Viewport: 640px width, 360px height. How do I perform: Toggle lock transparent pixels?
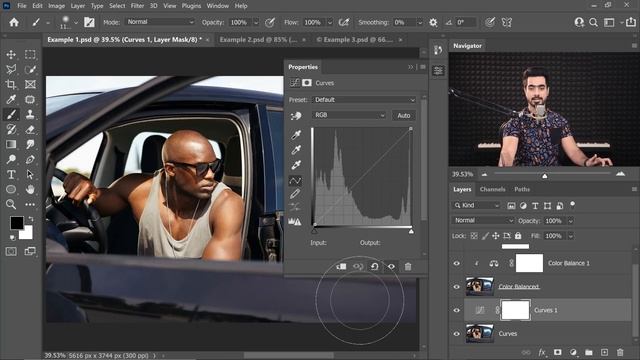tap(474, 236)
